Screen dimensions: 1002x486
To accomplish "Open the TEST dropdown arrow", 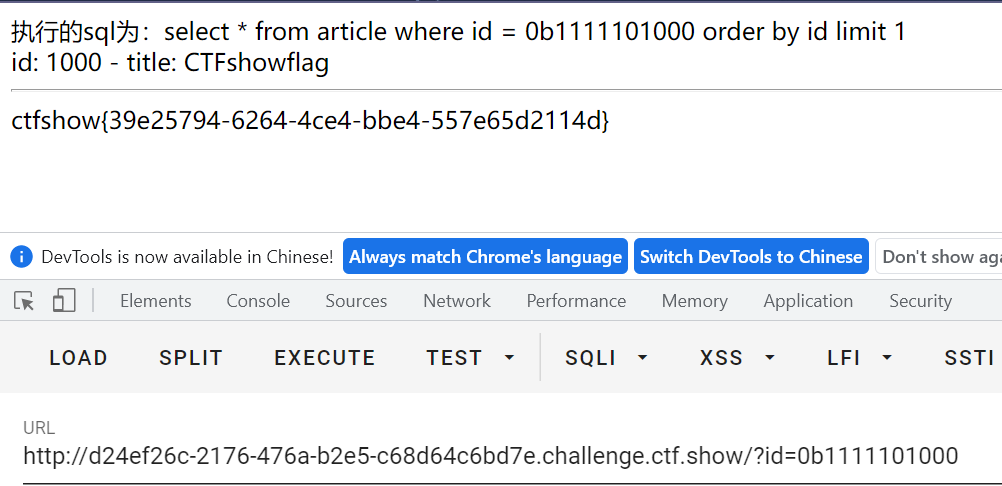I will [x=509, y=358].
